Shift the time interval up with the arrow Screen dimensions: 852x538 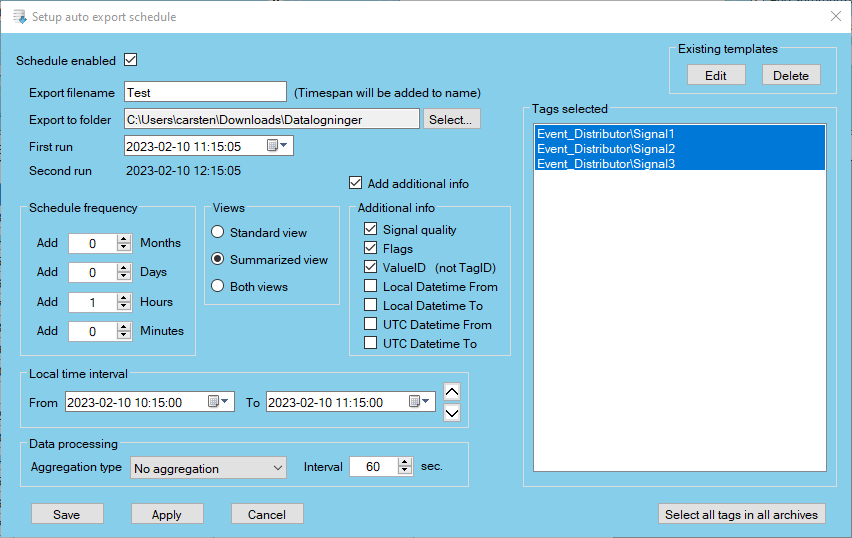pos(452,392)
